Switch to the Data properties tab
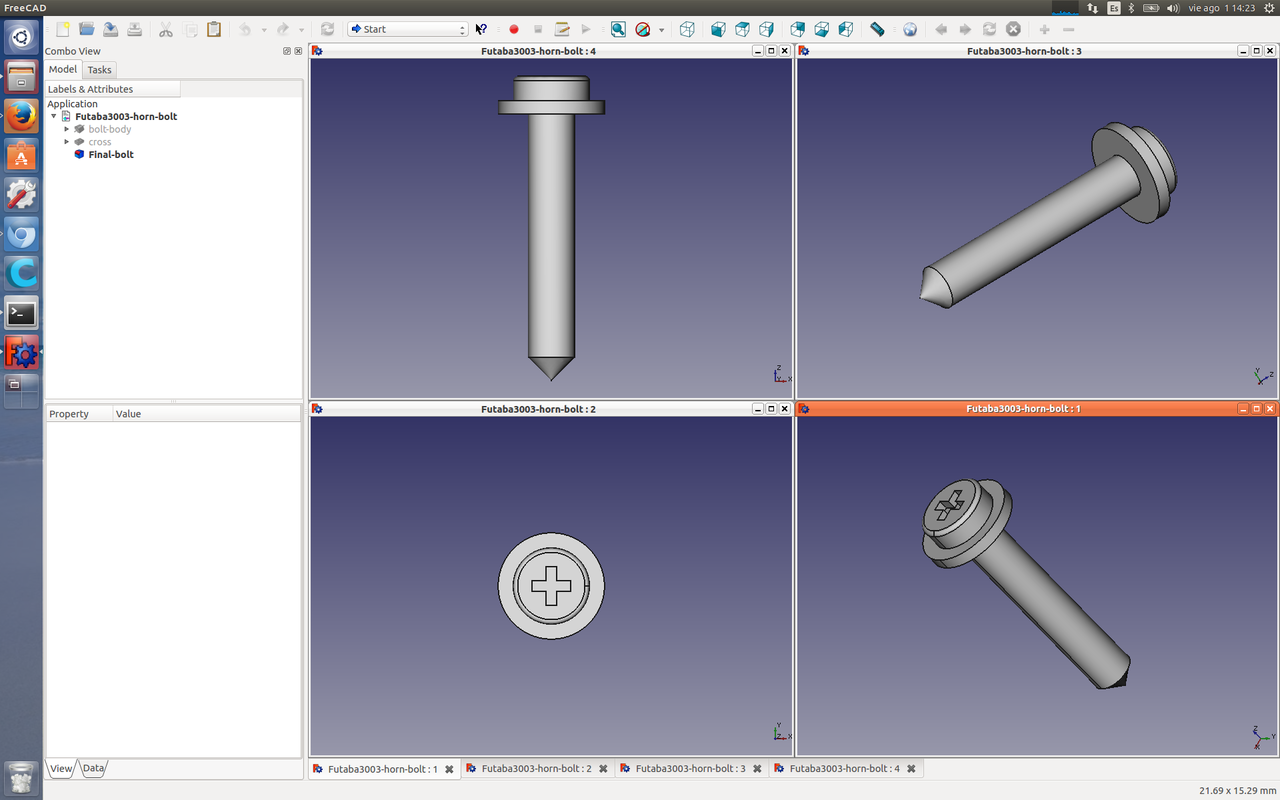This screenshot has height=800, width=1280. click(93, 768)
